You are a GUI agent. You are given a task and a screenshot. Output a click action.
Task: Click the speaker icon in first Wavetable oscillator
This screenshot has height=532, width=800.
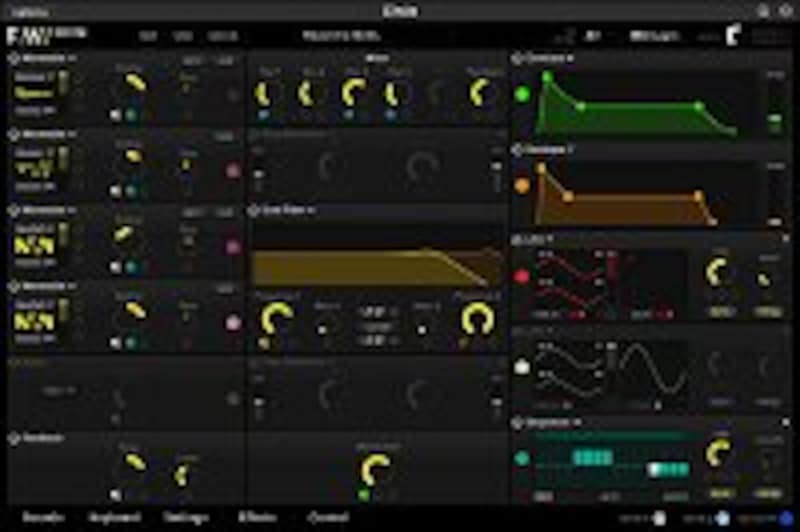(x=116, y=115)
